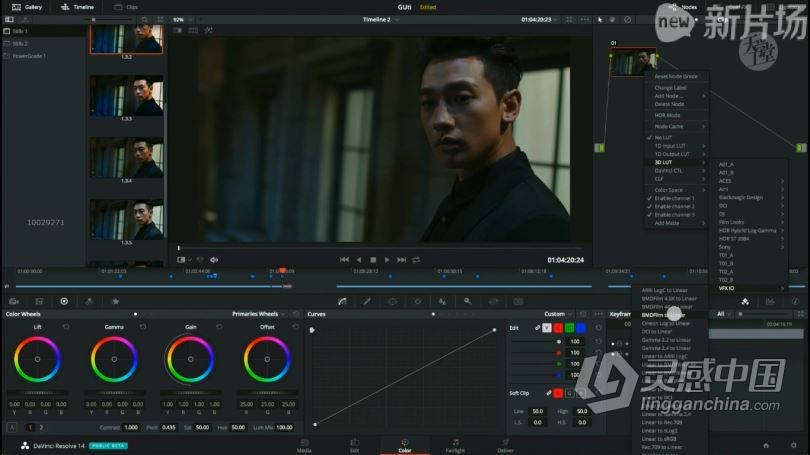
Task: Open the Custom curves mode dropdown
Action: point(558,314)
